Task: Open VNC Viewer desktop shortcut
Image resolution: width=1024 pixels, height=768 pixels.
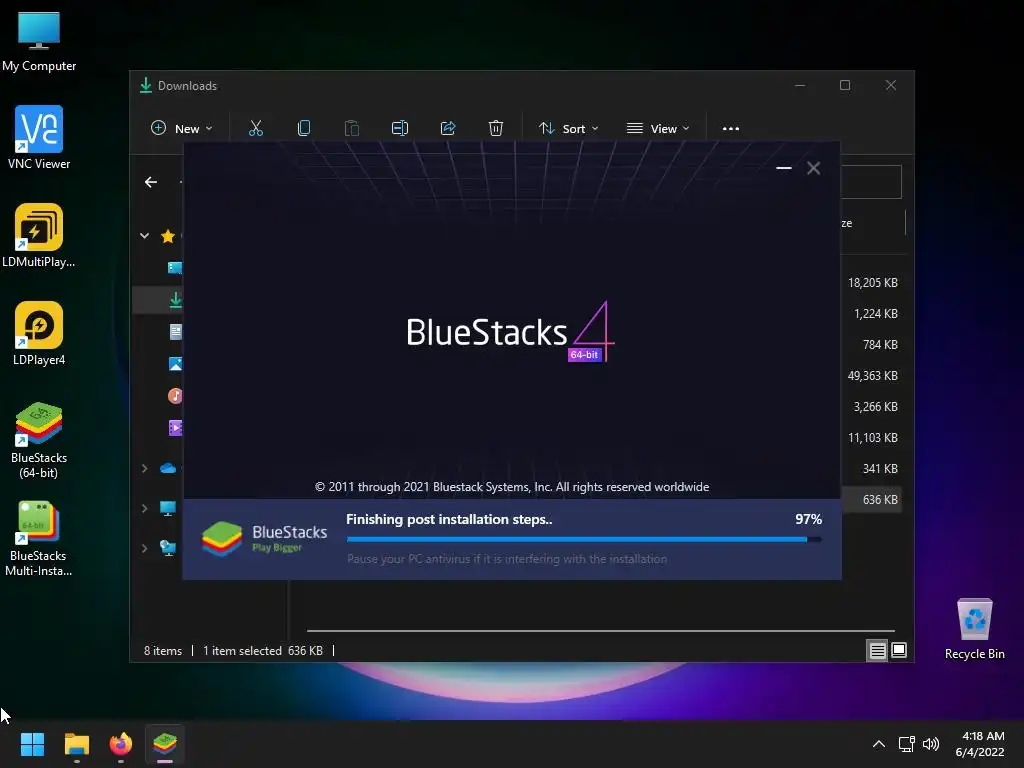Action: pos(39,138)
